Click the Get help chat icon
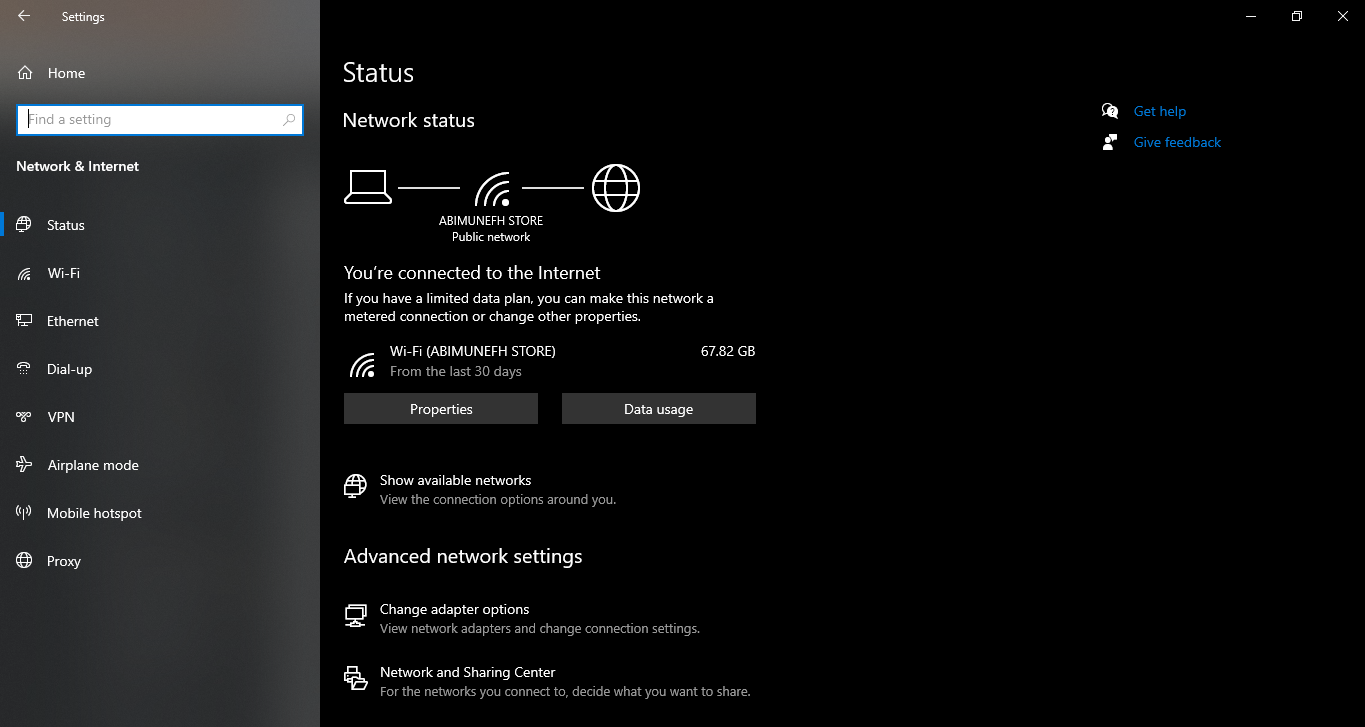 1110,111
